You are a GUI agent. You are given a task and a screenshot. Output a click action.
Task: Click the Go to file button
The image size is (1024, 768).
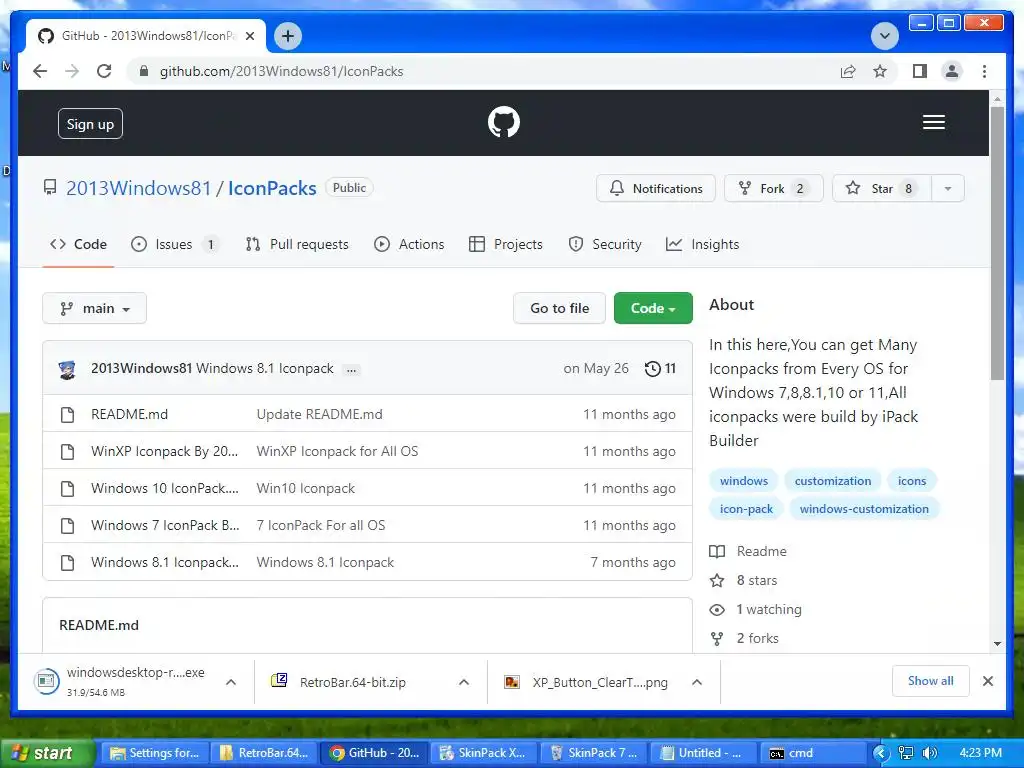560,308
